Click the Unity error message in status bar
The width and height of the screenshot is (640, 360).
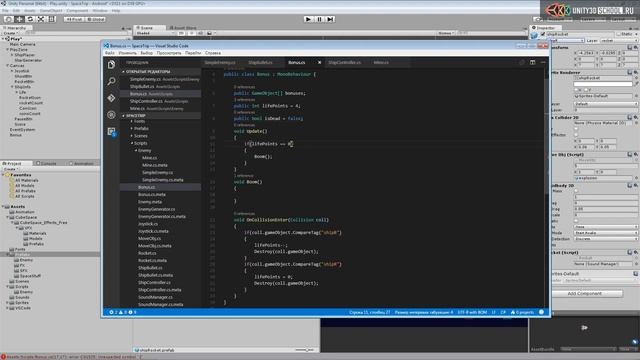pos(73,357)
